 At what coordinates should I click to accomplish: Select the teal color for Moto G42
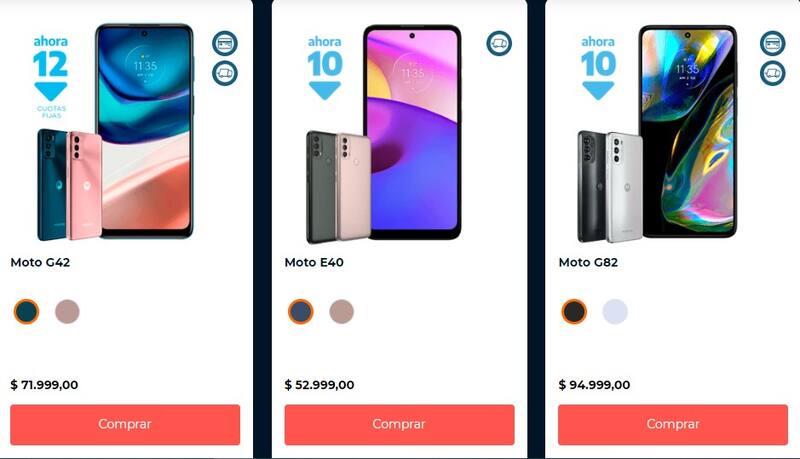pyautogui.click(x=27, y=312)
